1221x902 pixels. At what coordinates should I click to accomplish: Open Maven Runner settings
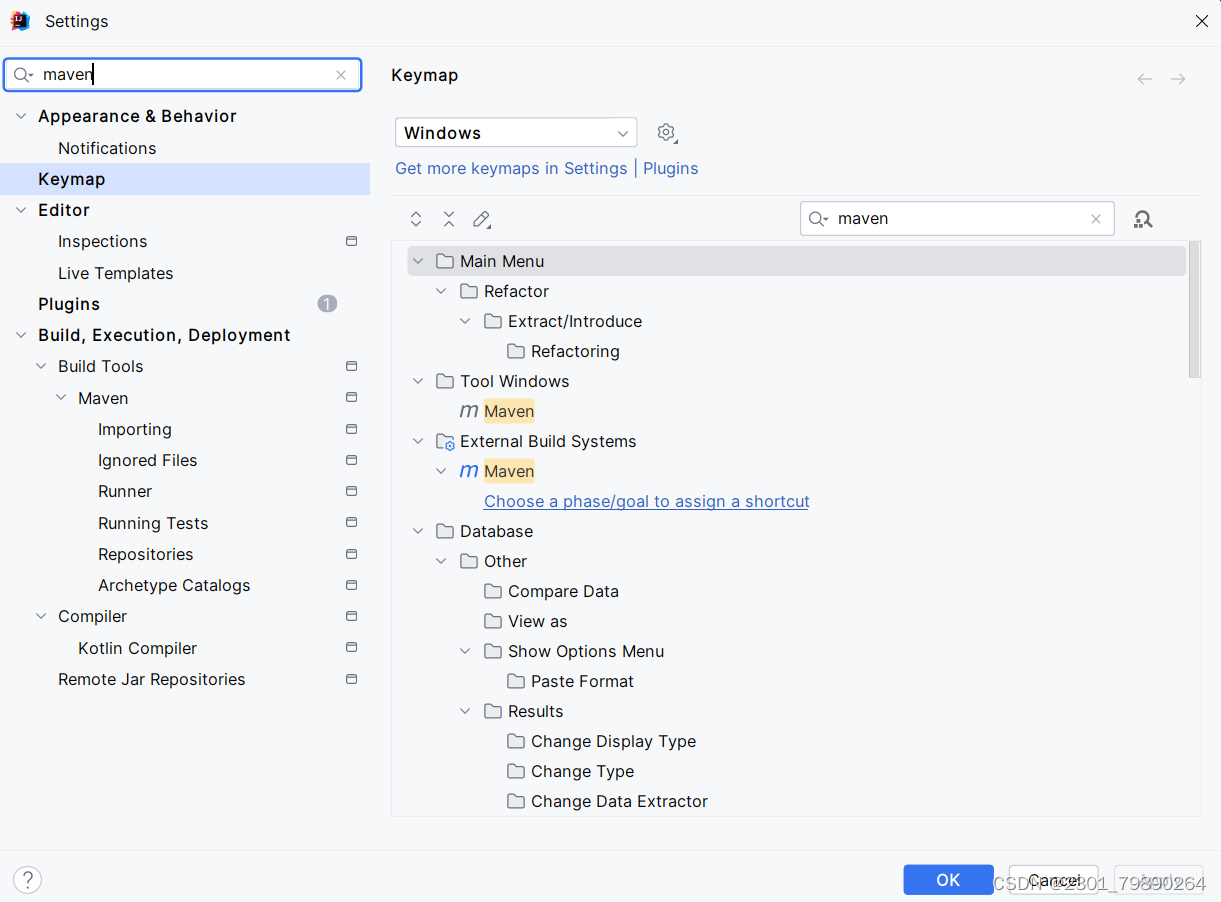click(x=125, y=491)
